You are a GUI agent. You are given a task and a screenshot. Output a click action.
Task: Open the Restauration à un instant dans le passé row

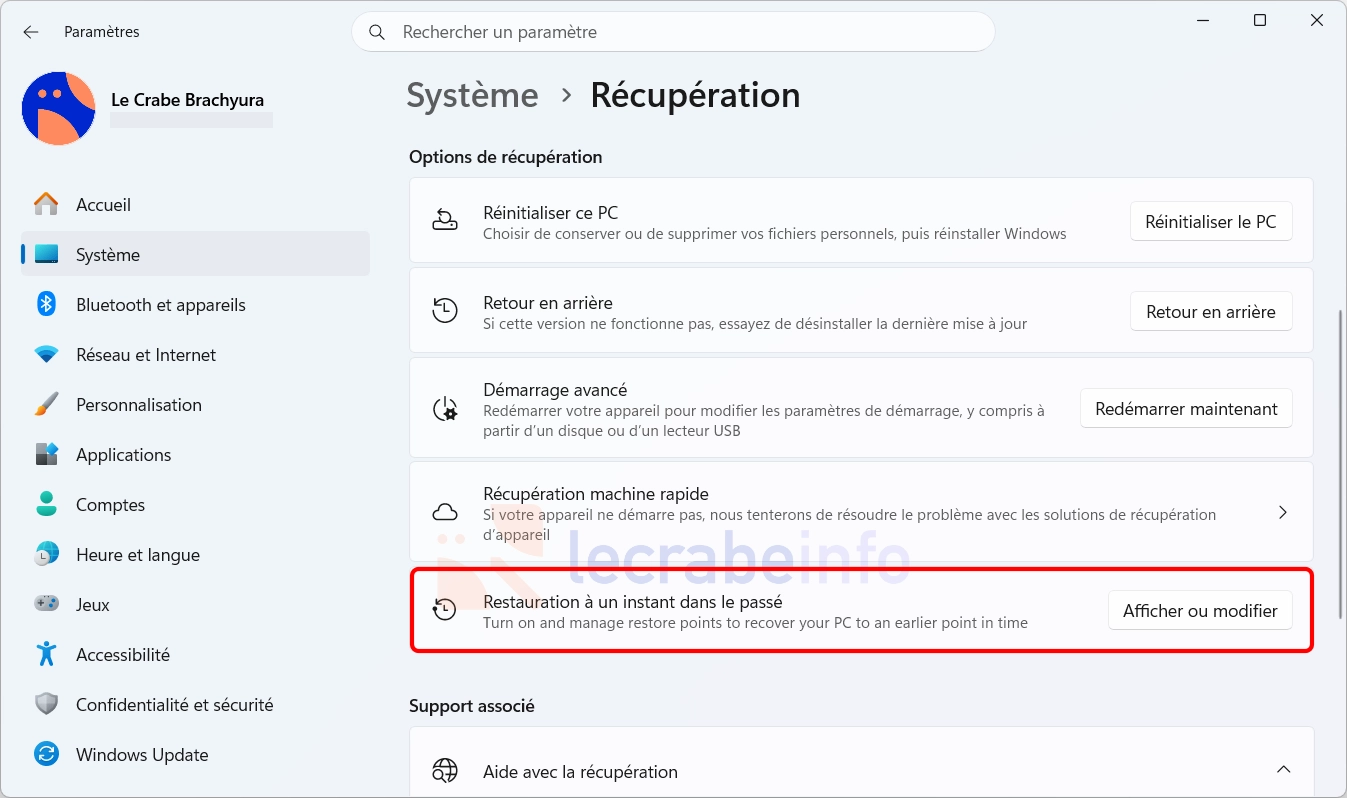(861, 610)
